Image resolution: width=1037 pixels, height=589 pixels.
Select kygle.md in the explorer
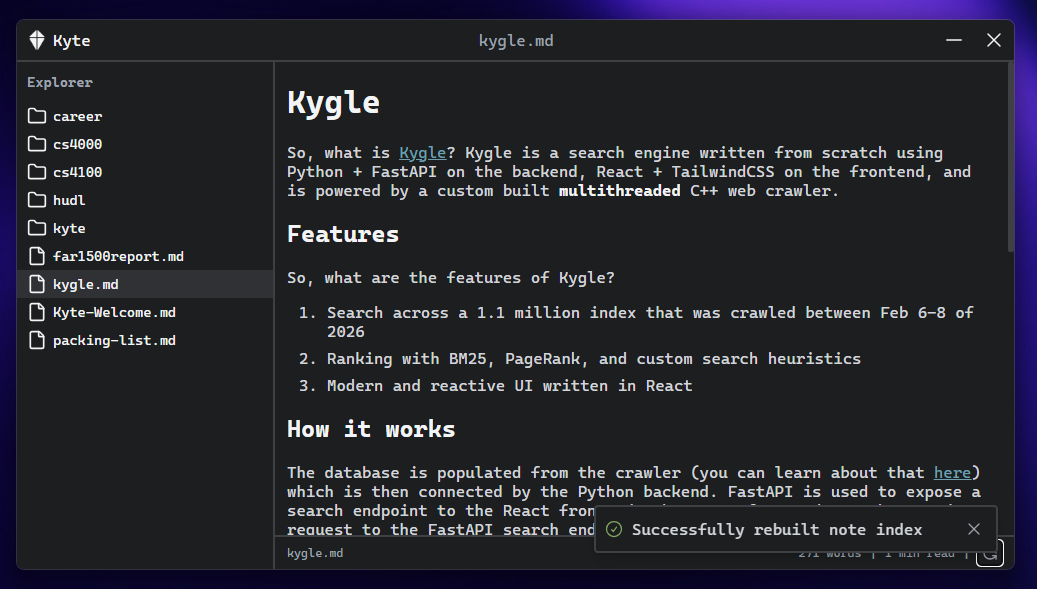[145, 284]
